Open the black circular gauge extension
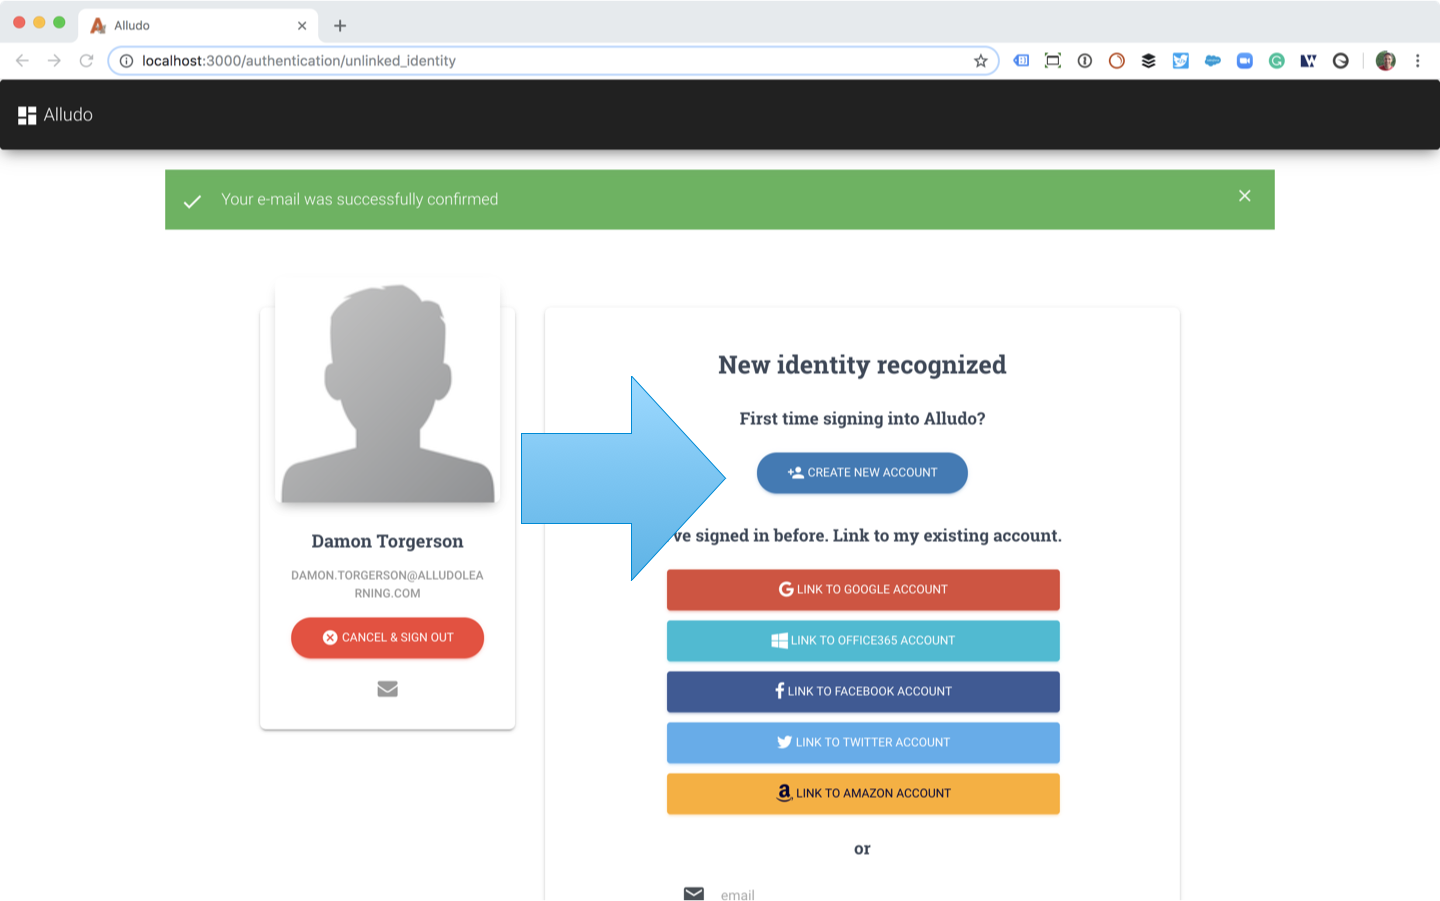 coord(1341,61)
